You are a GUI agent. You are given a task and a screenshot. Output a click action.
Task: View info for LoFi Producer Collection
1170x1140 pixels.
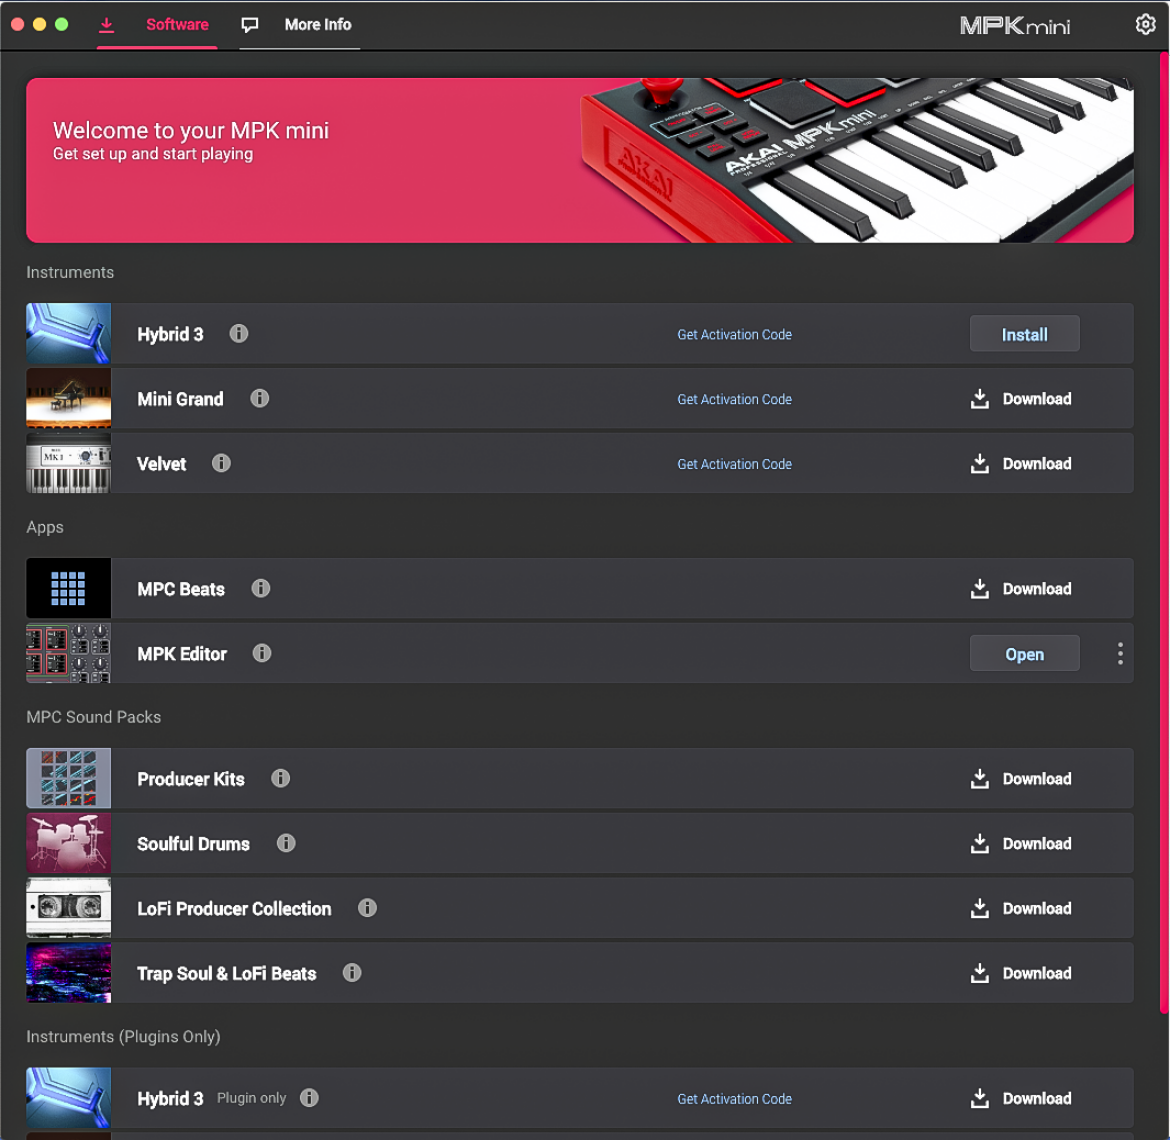[367, 908]
